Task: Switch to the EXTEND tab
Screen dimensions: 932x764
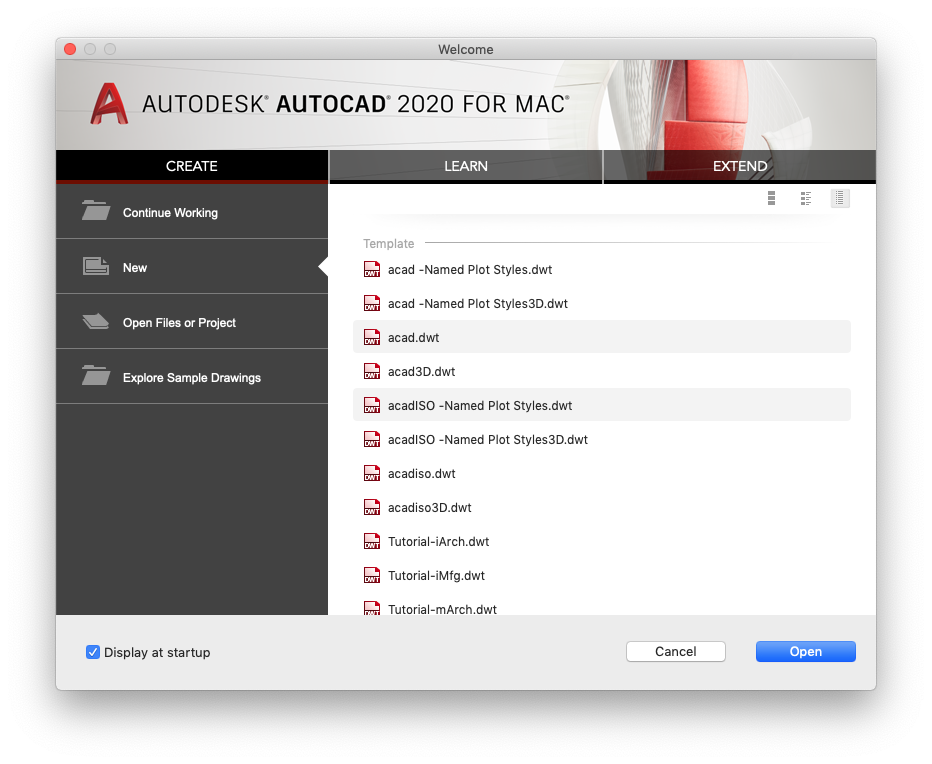Action: [x=739, y=166]
